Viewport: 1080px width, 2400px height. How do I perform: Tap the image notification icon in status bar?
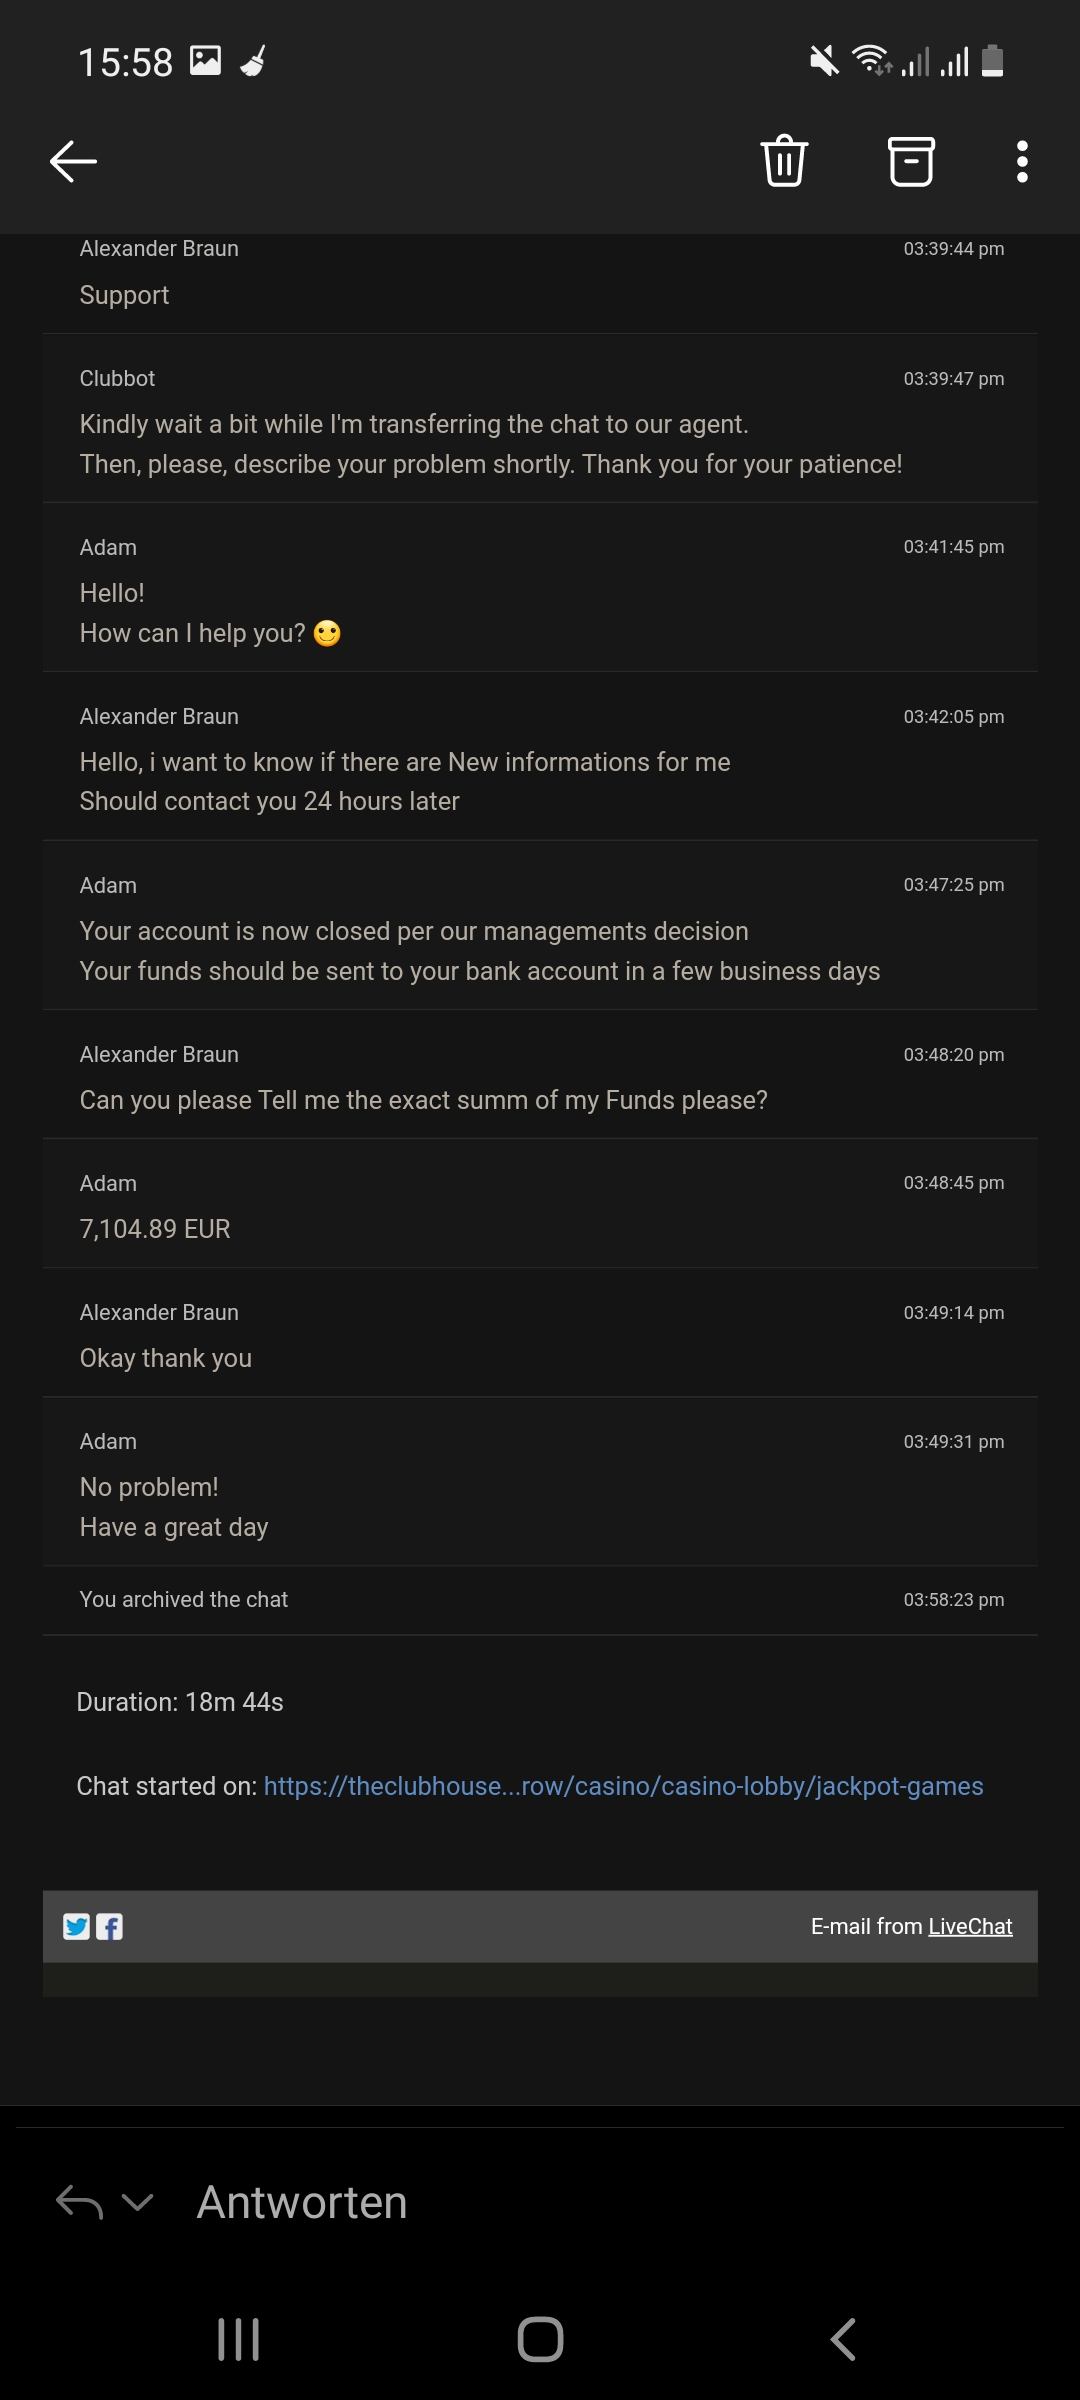[205, 61]
